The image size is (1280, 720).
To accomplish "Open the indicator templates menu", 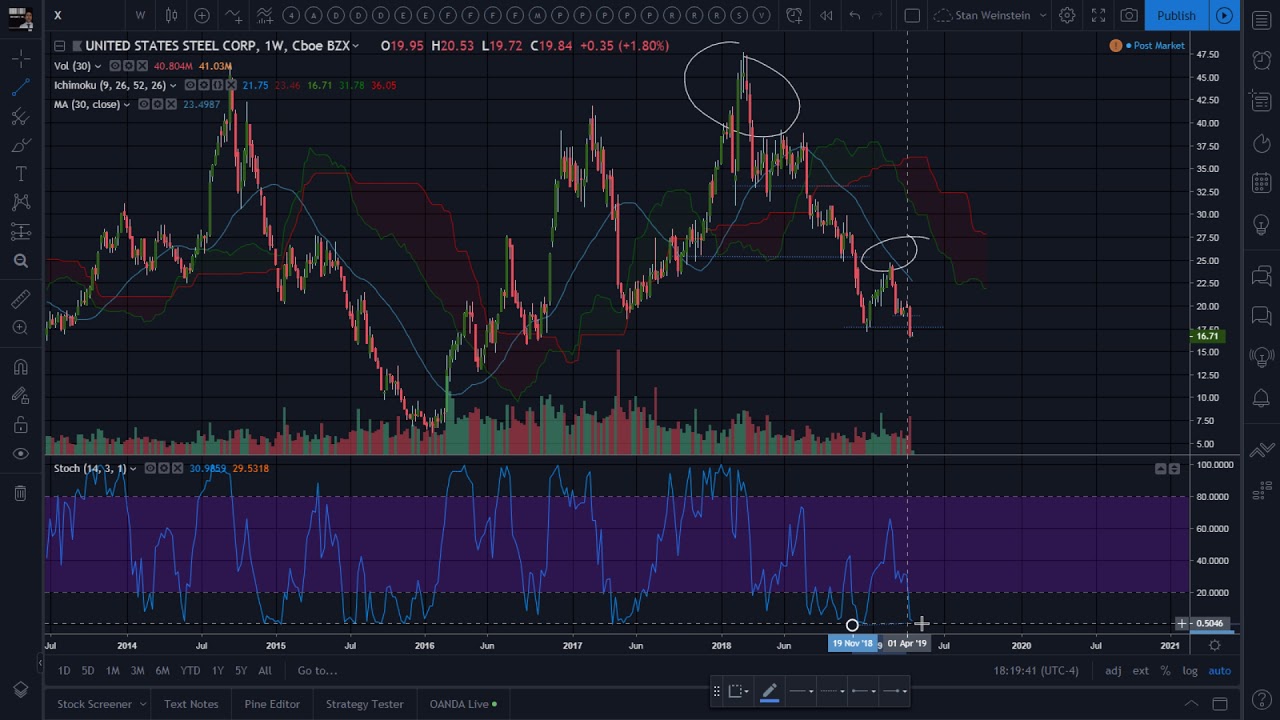I will click(264, 15).
